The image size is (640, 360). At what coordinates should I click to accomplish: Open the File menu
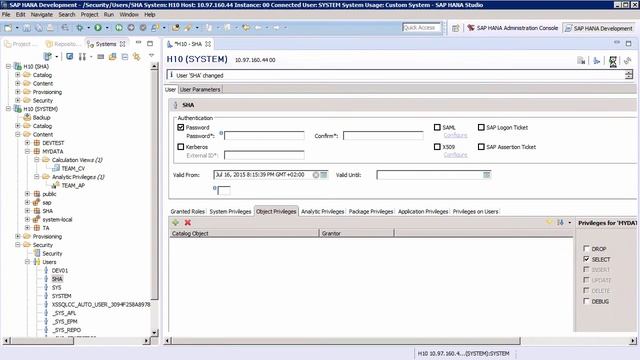(x=6, y=14)
